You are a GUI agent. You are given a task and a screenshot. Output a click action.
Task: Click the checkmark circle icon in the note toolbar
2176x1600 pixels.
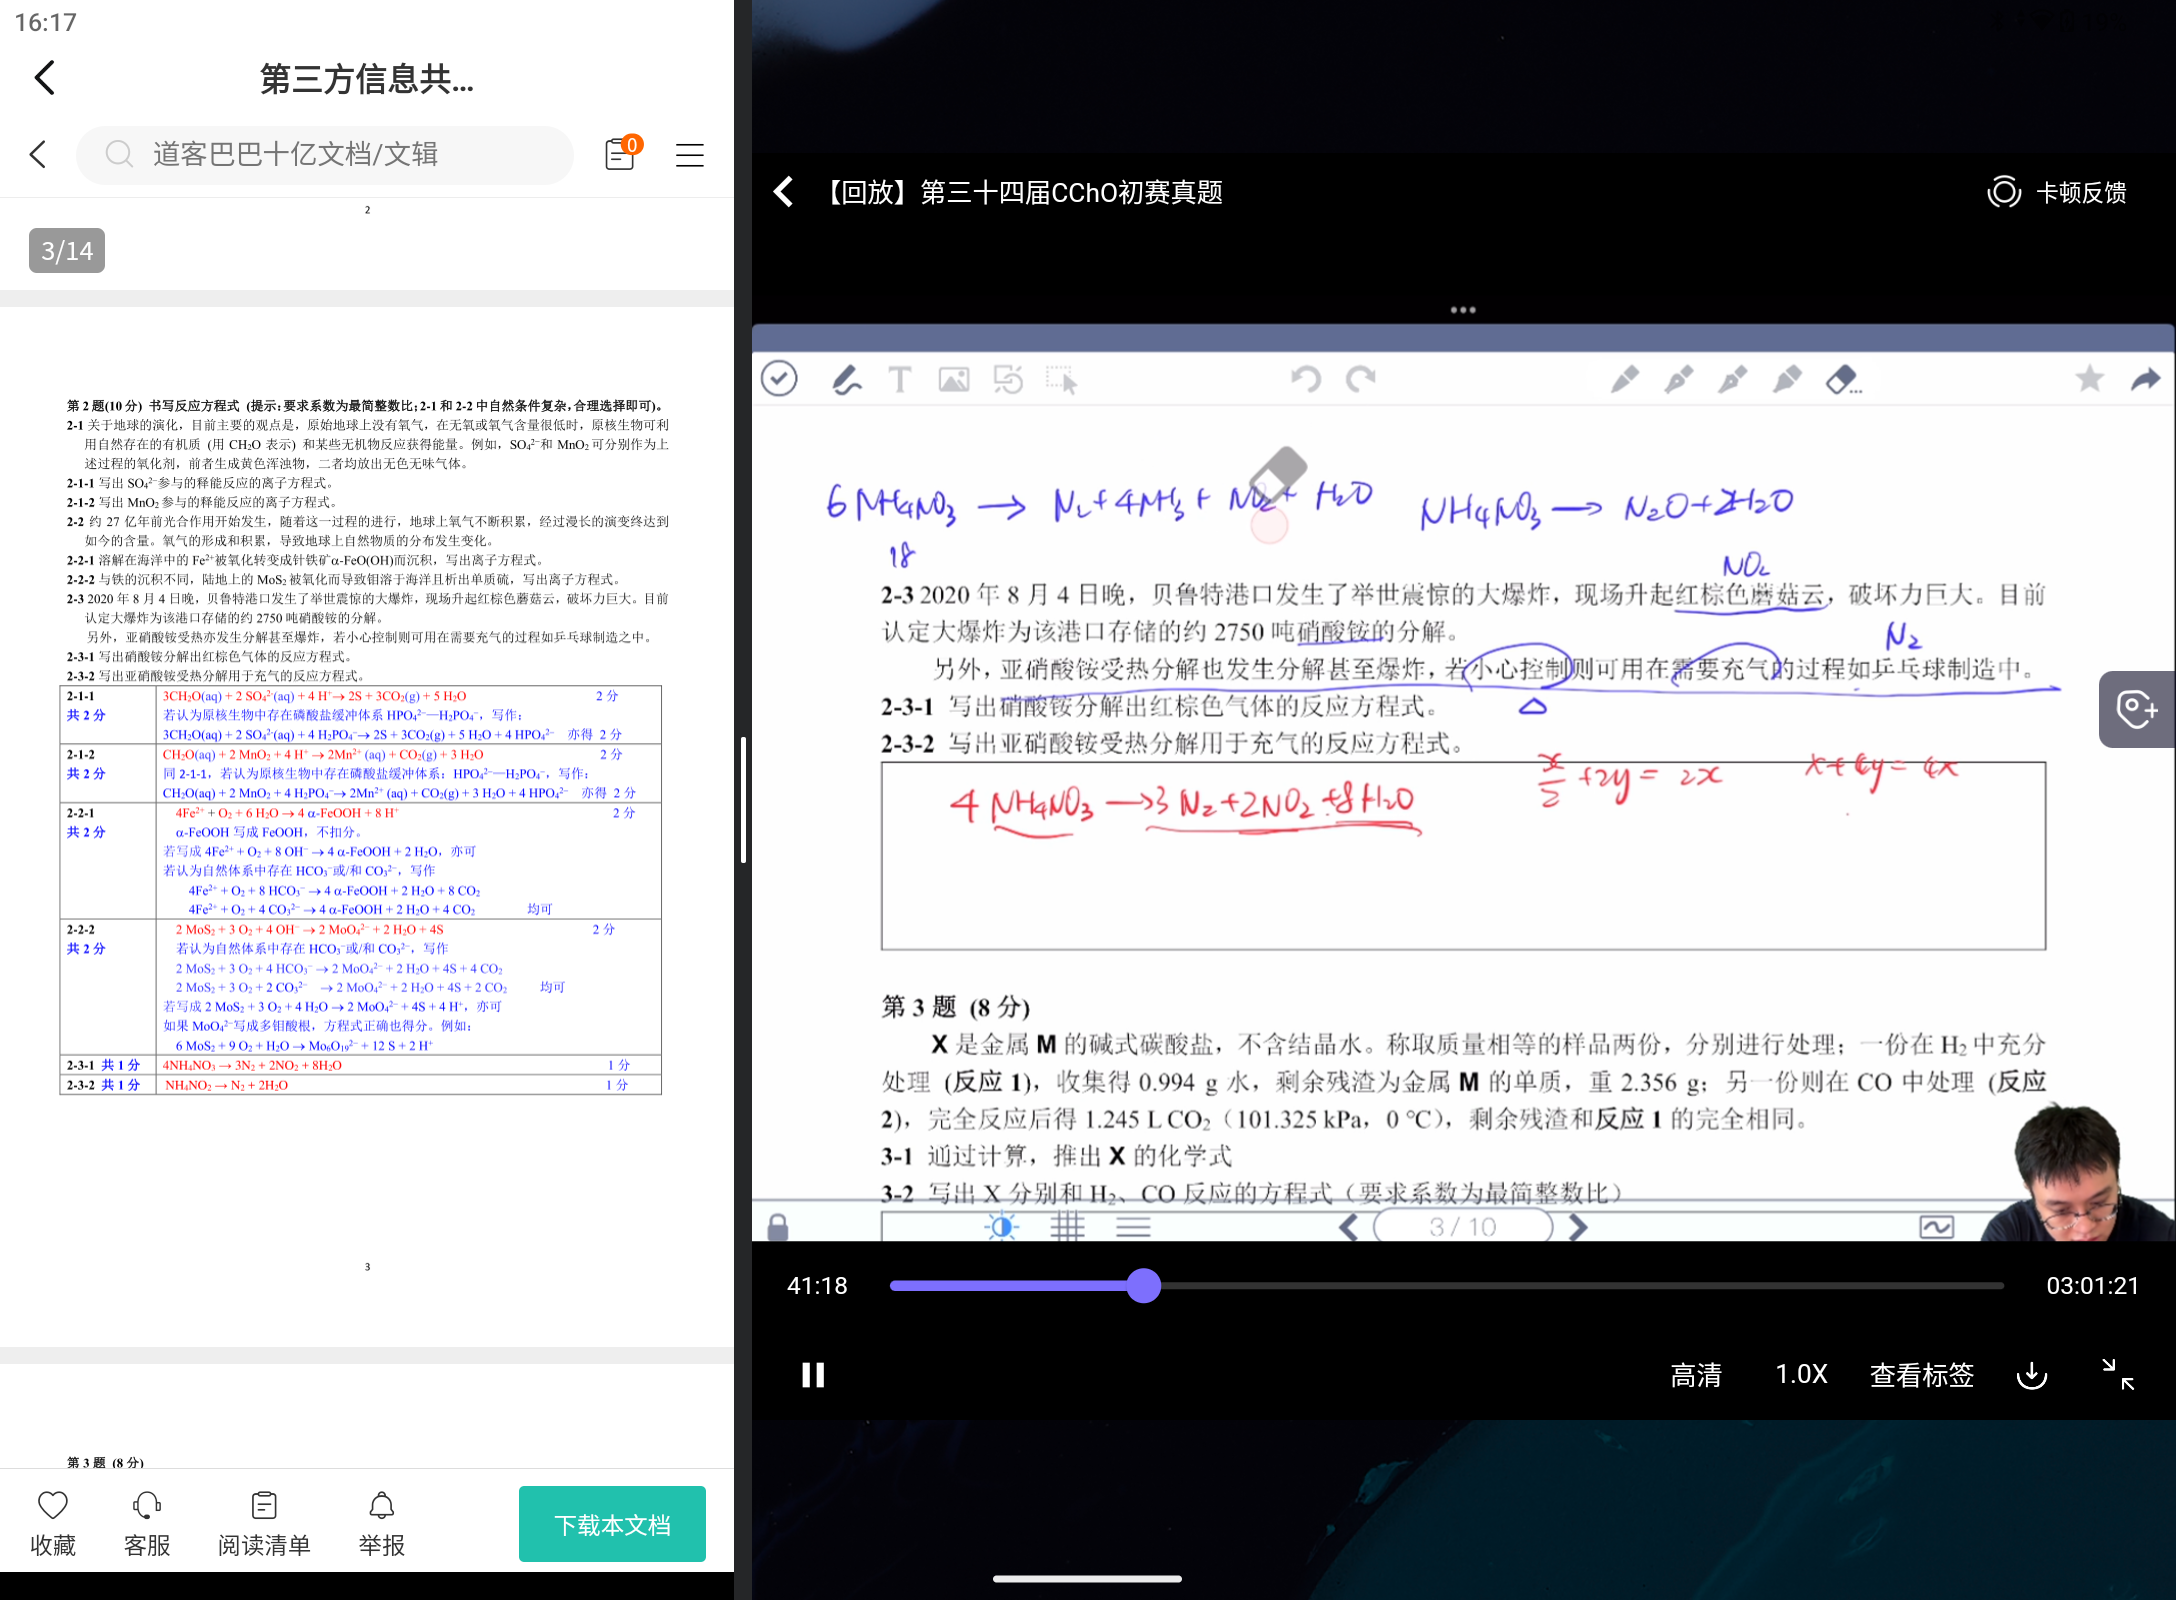pyautogui.click(x=779, y=379)
